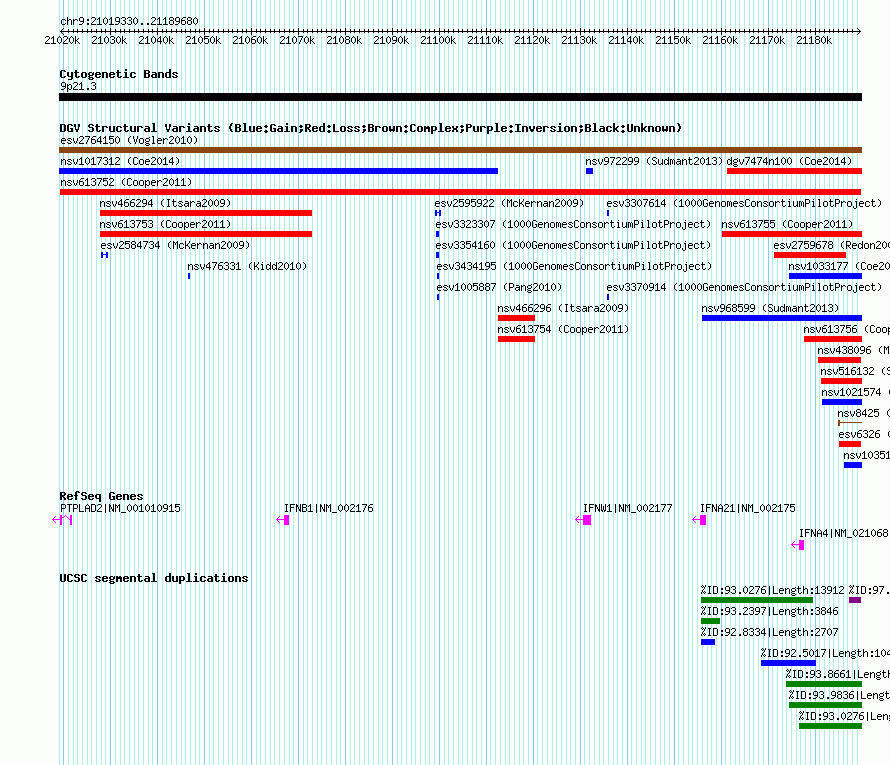Click the IFNA21 gene arrow glyph
Screen dimensions: 890x765
tap(699, 520)
